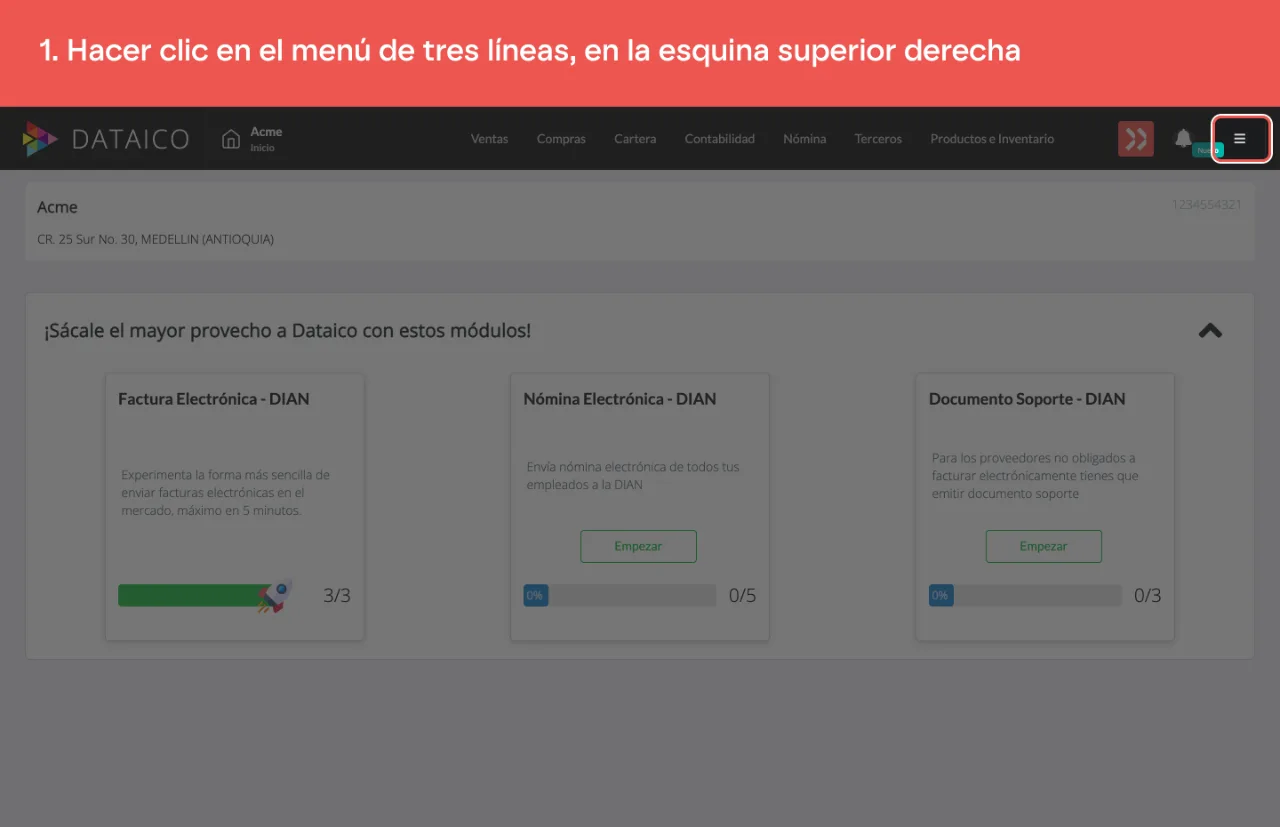Open the Compras menu
Screen dimensions: 1280x827
pyautogui.click(x=561, y=139)
